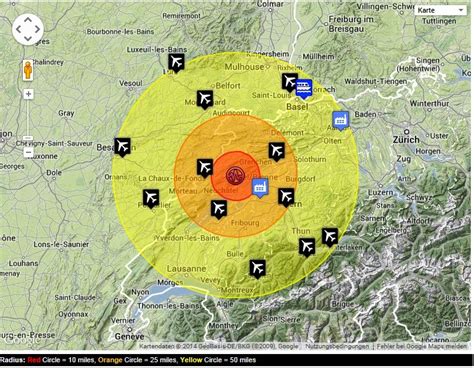Click the Dole town label
The height and width of the screenshot is (368, 474).
[54, 173]
